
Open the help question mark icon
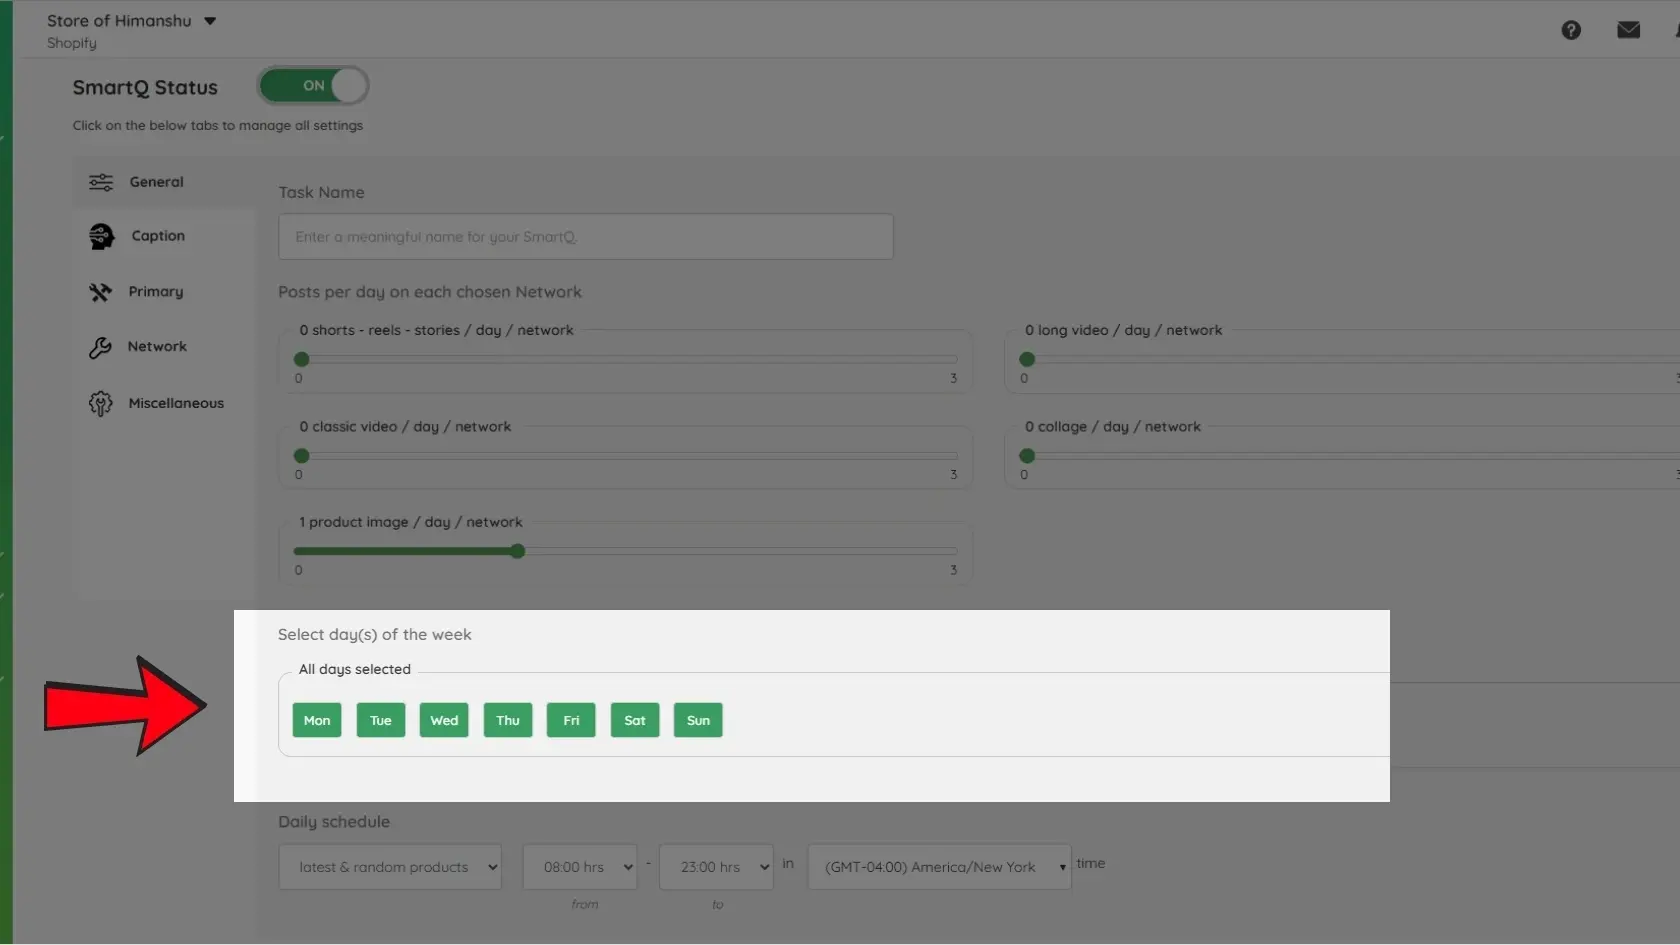[x=1571, y=30]
